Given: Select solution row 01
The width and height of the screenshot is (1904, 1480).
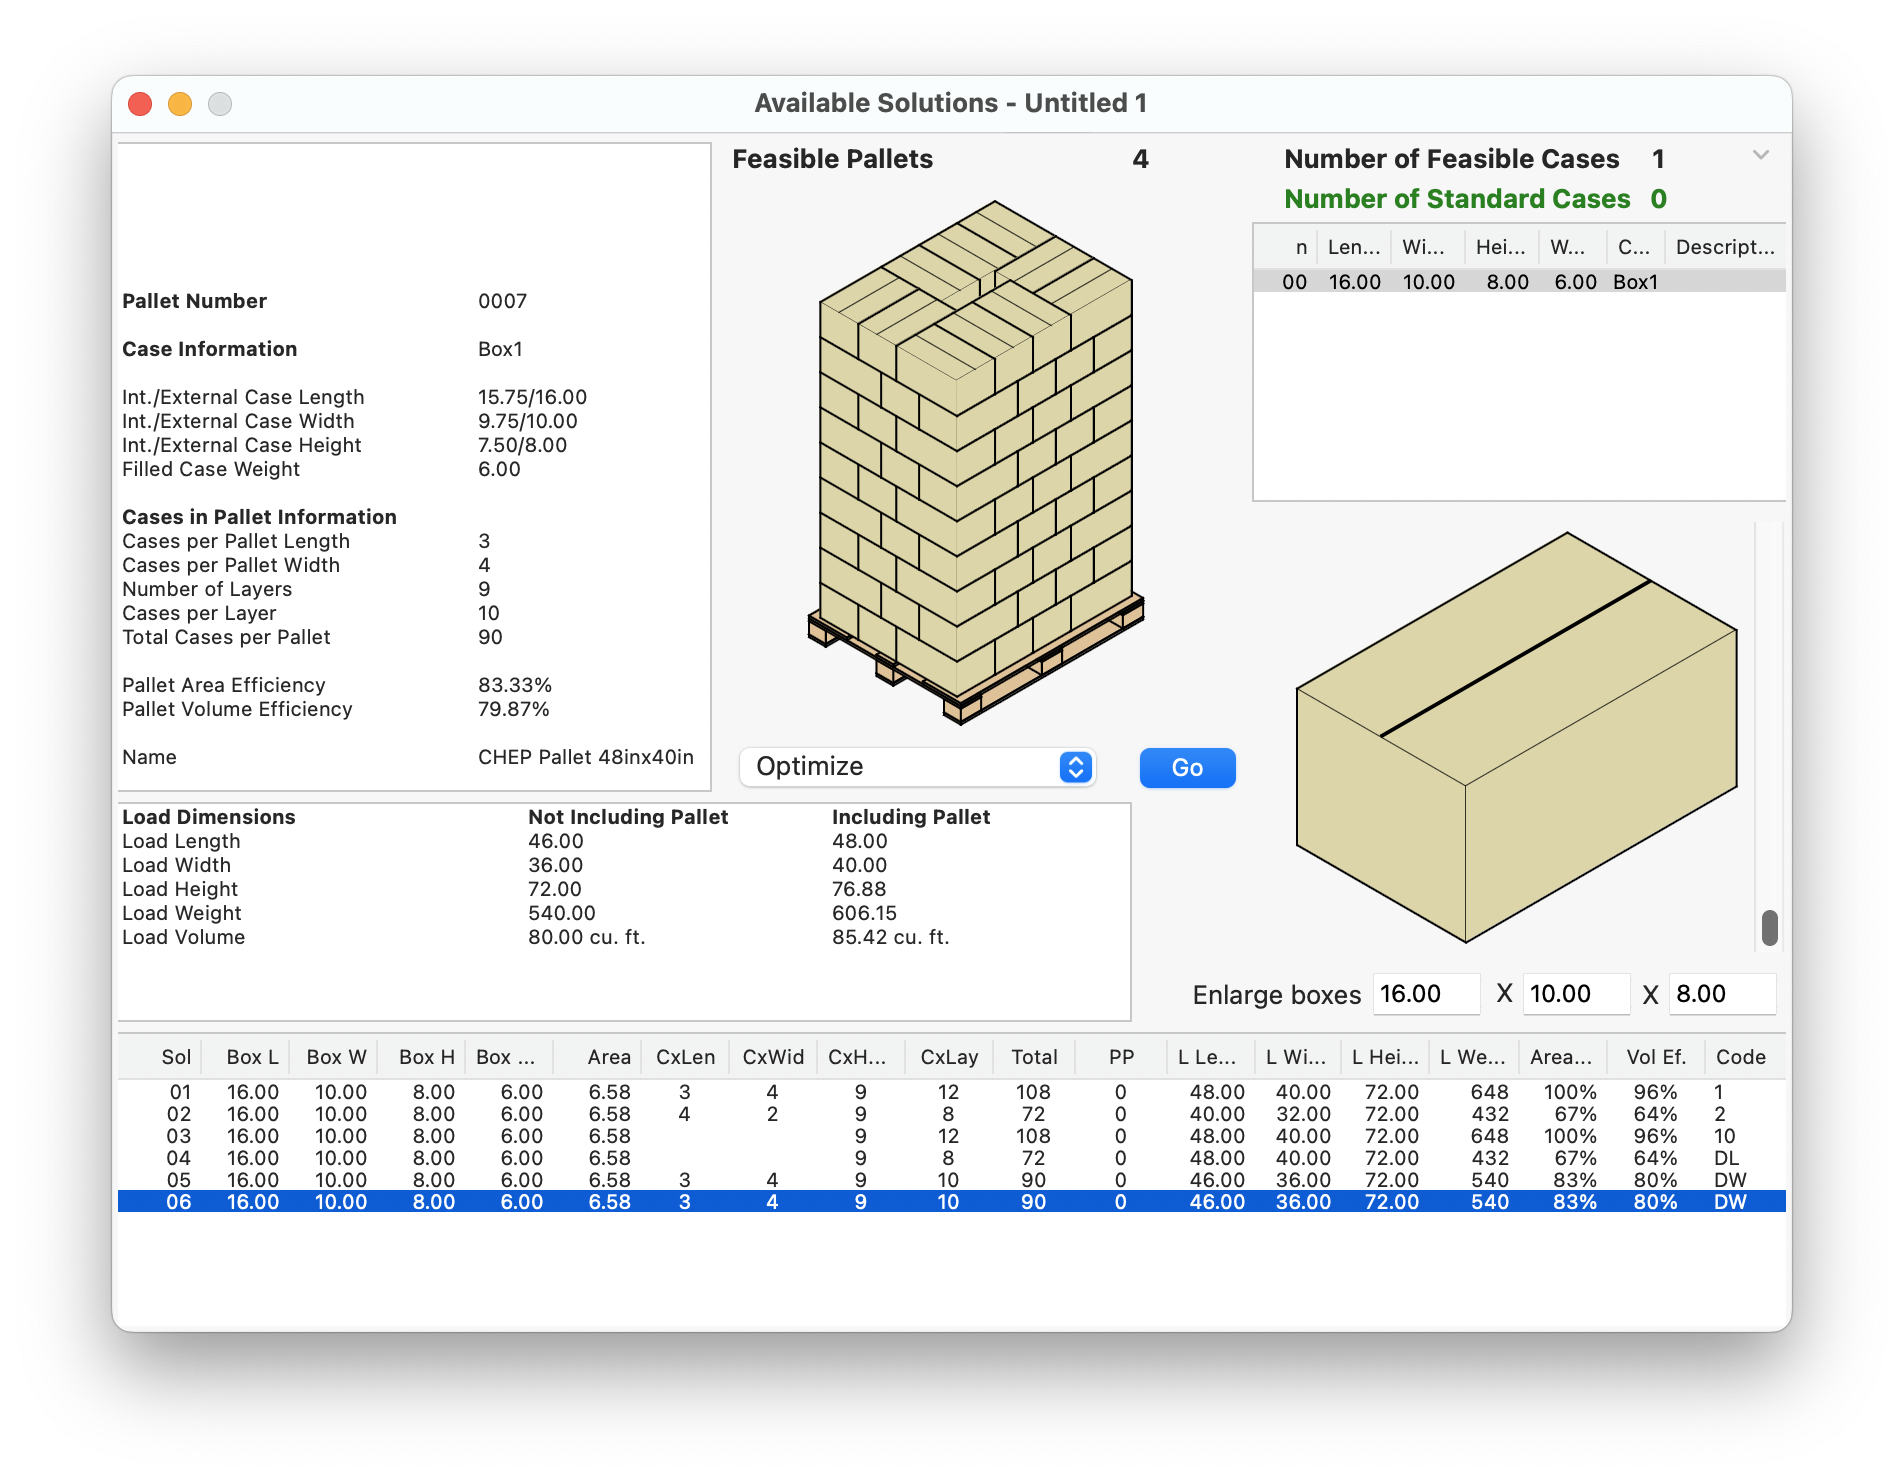Looking at the screenshot, I should coord(951,1092).
